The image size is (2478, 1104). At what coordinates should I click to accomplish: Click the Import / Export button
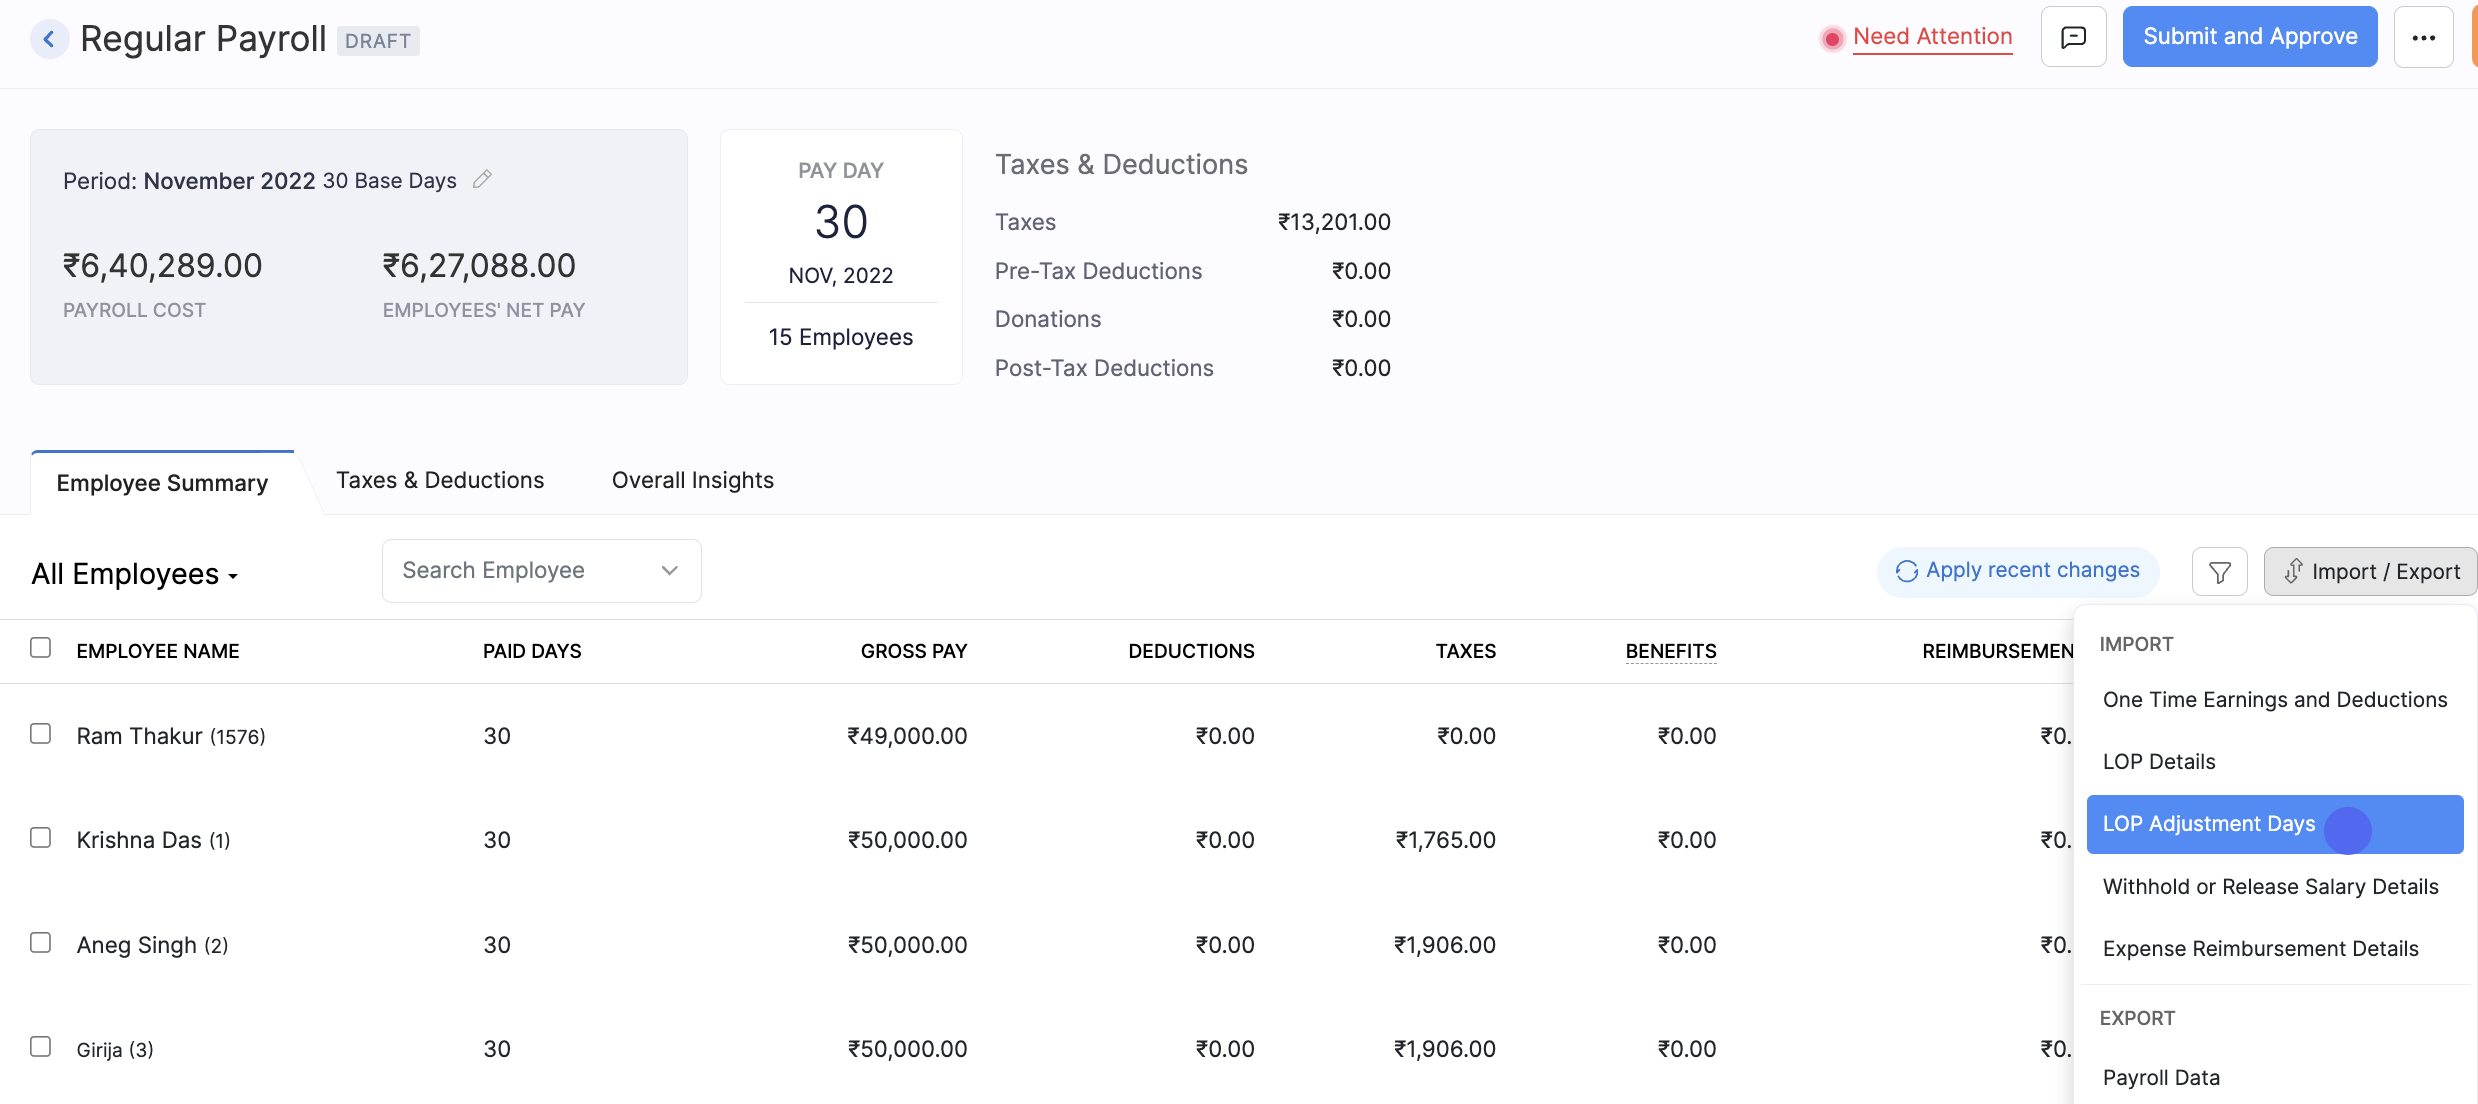2370,572
